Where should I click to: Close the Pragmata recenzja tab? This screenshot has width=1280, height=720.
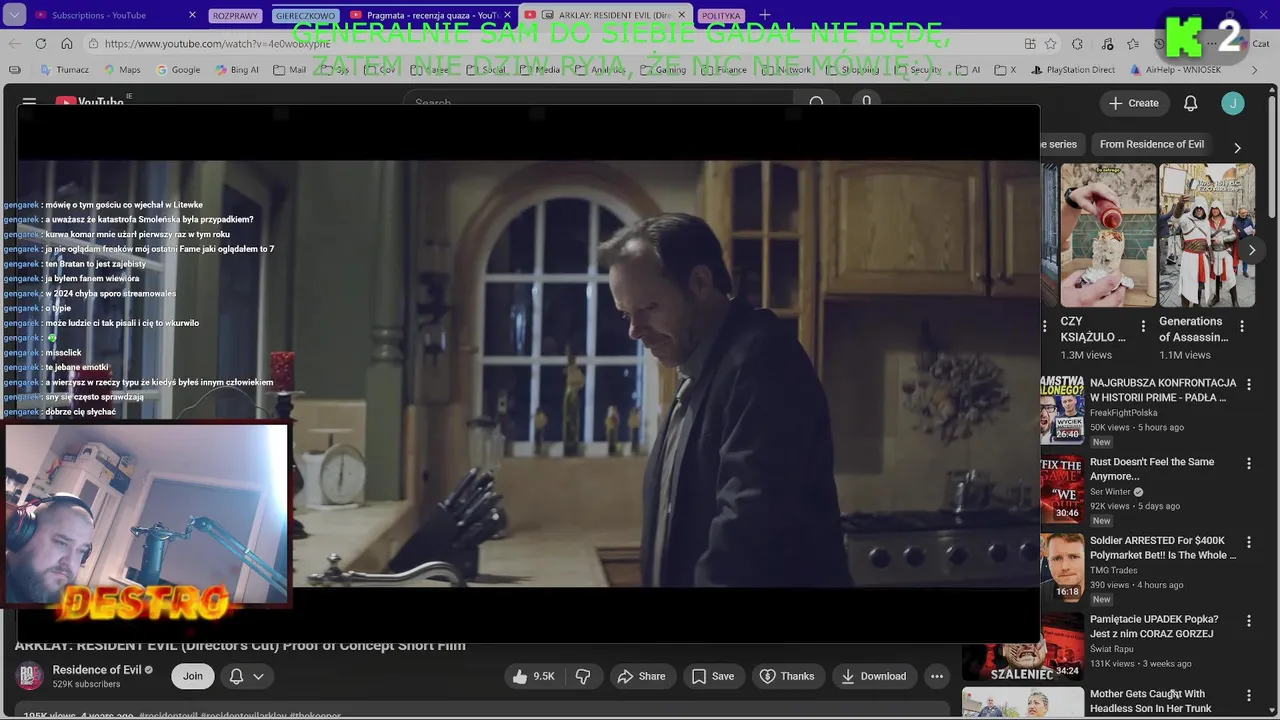pyautogui.click(x=509, y=15)
